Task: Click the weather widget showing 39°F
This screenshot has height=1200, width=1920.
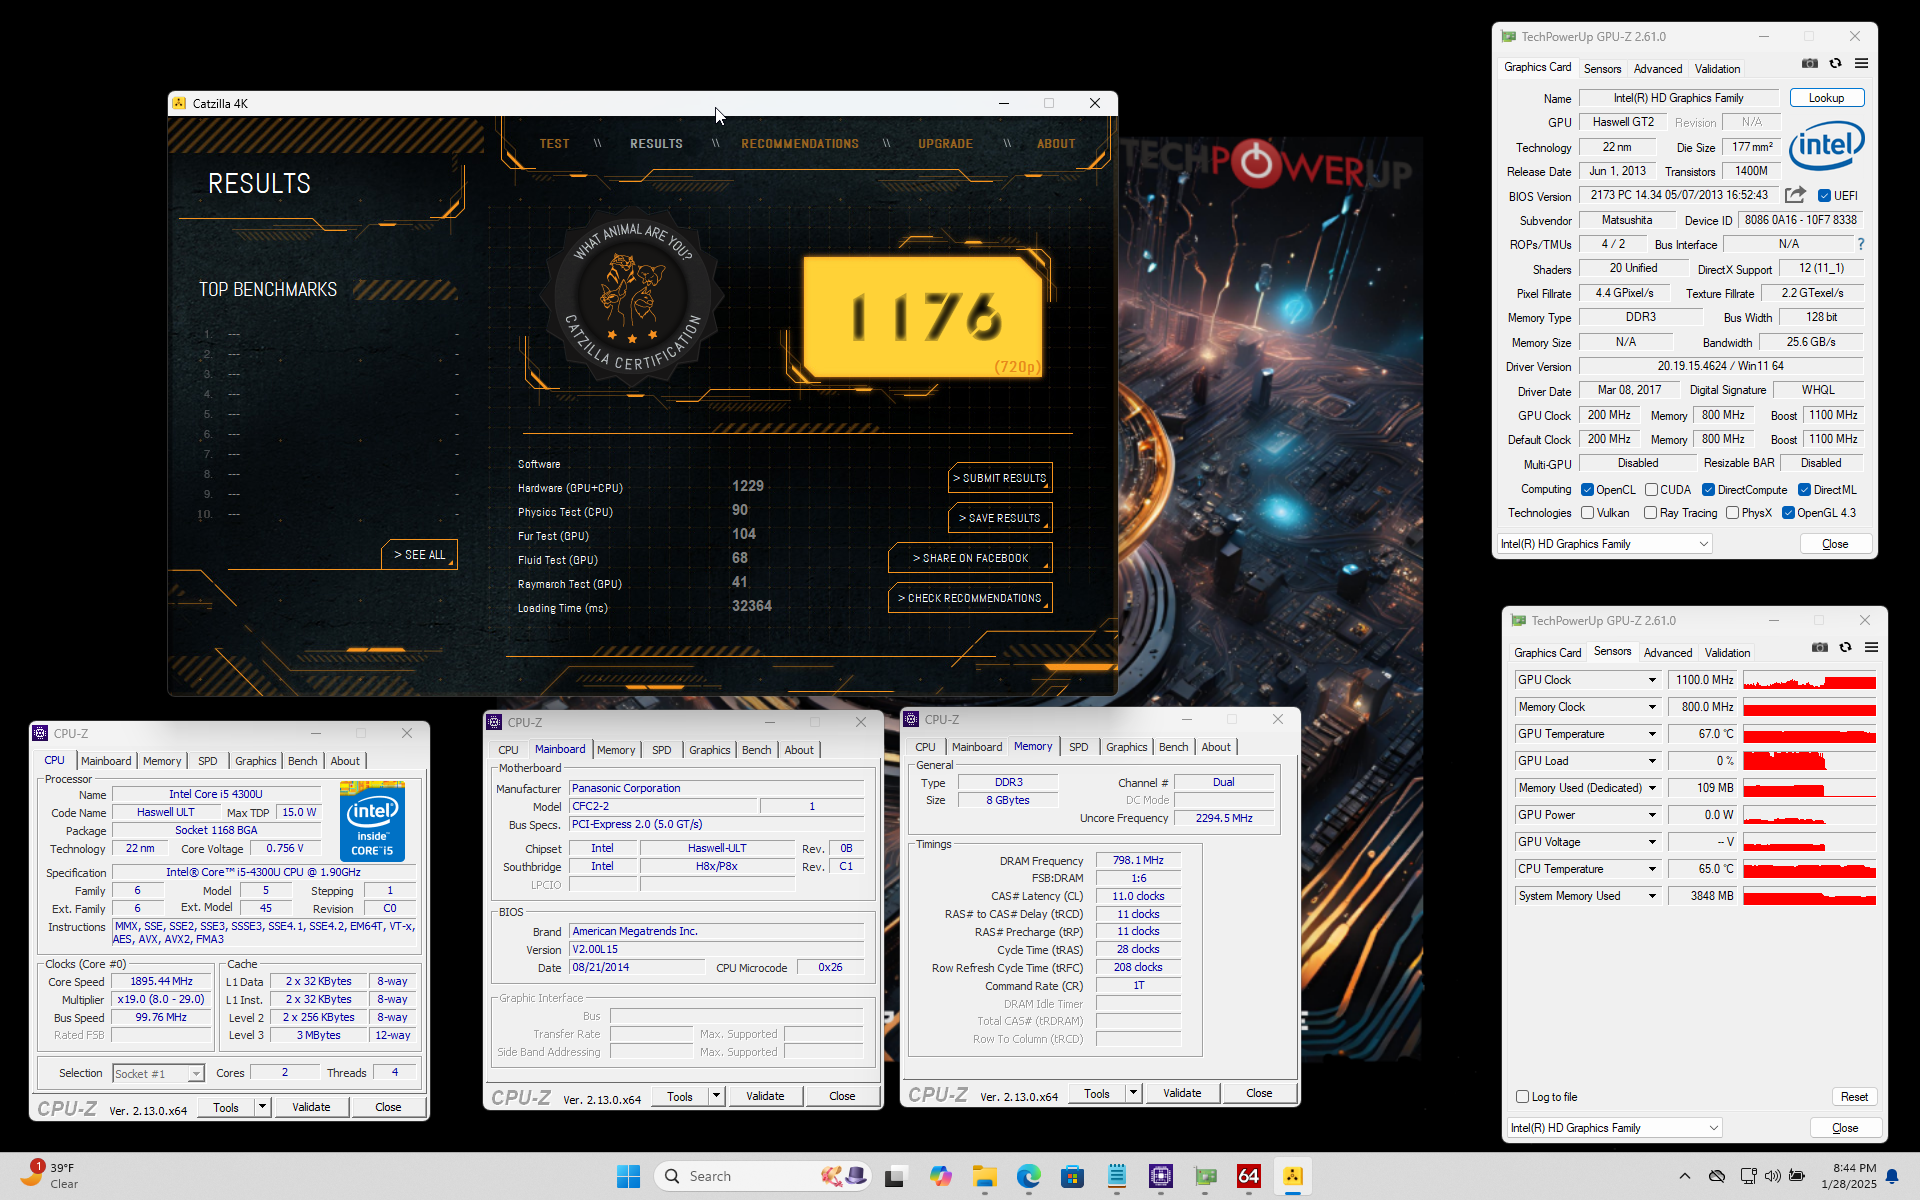Action: click(x=48, y=1176)
